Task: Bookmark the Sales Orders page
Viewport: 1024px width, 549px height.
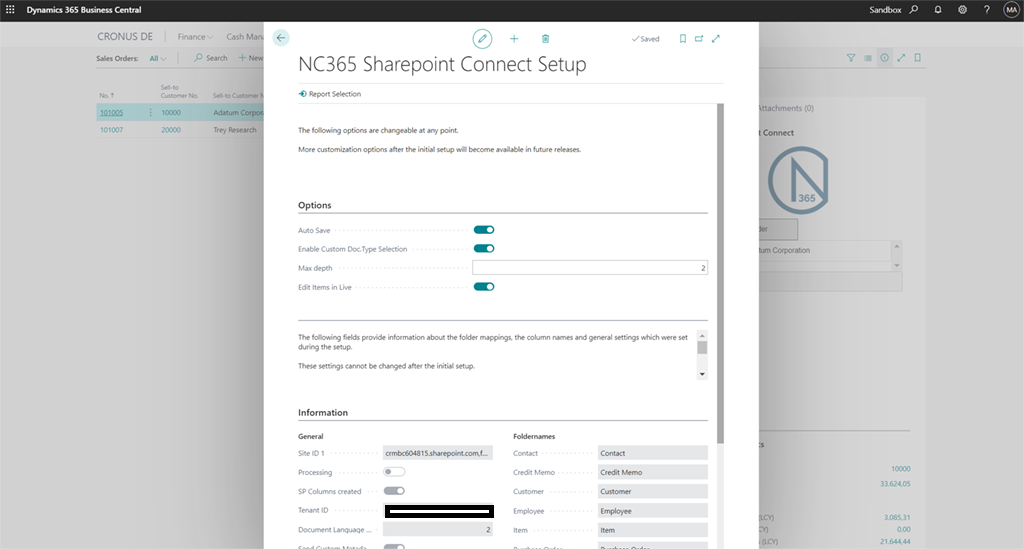Action: [918, 58]
